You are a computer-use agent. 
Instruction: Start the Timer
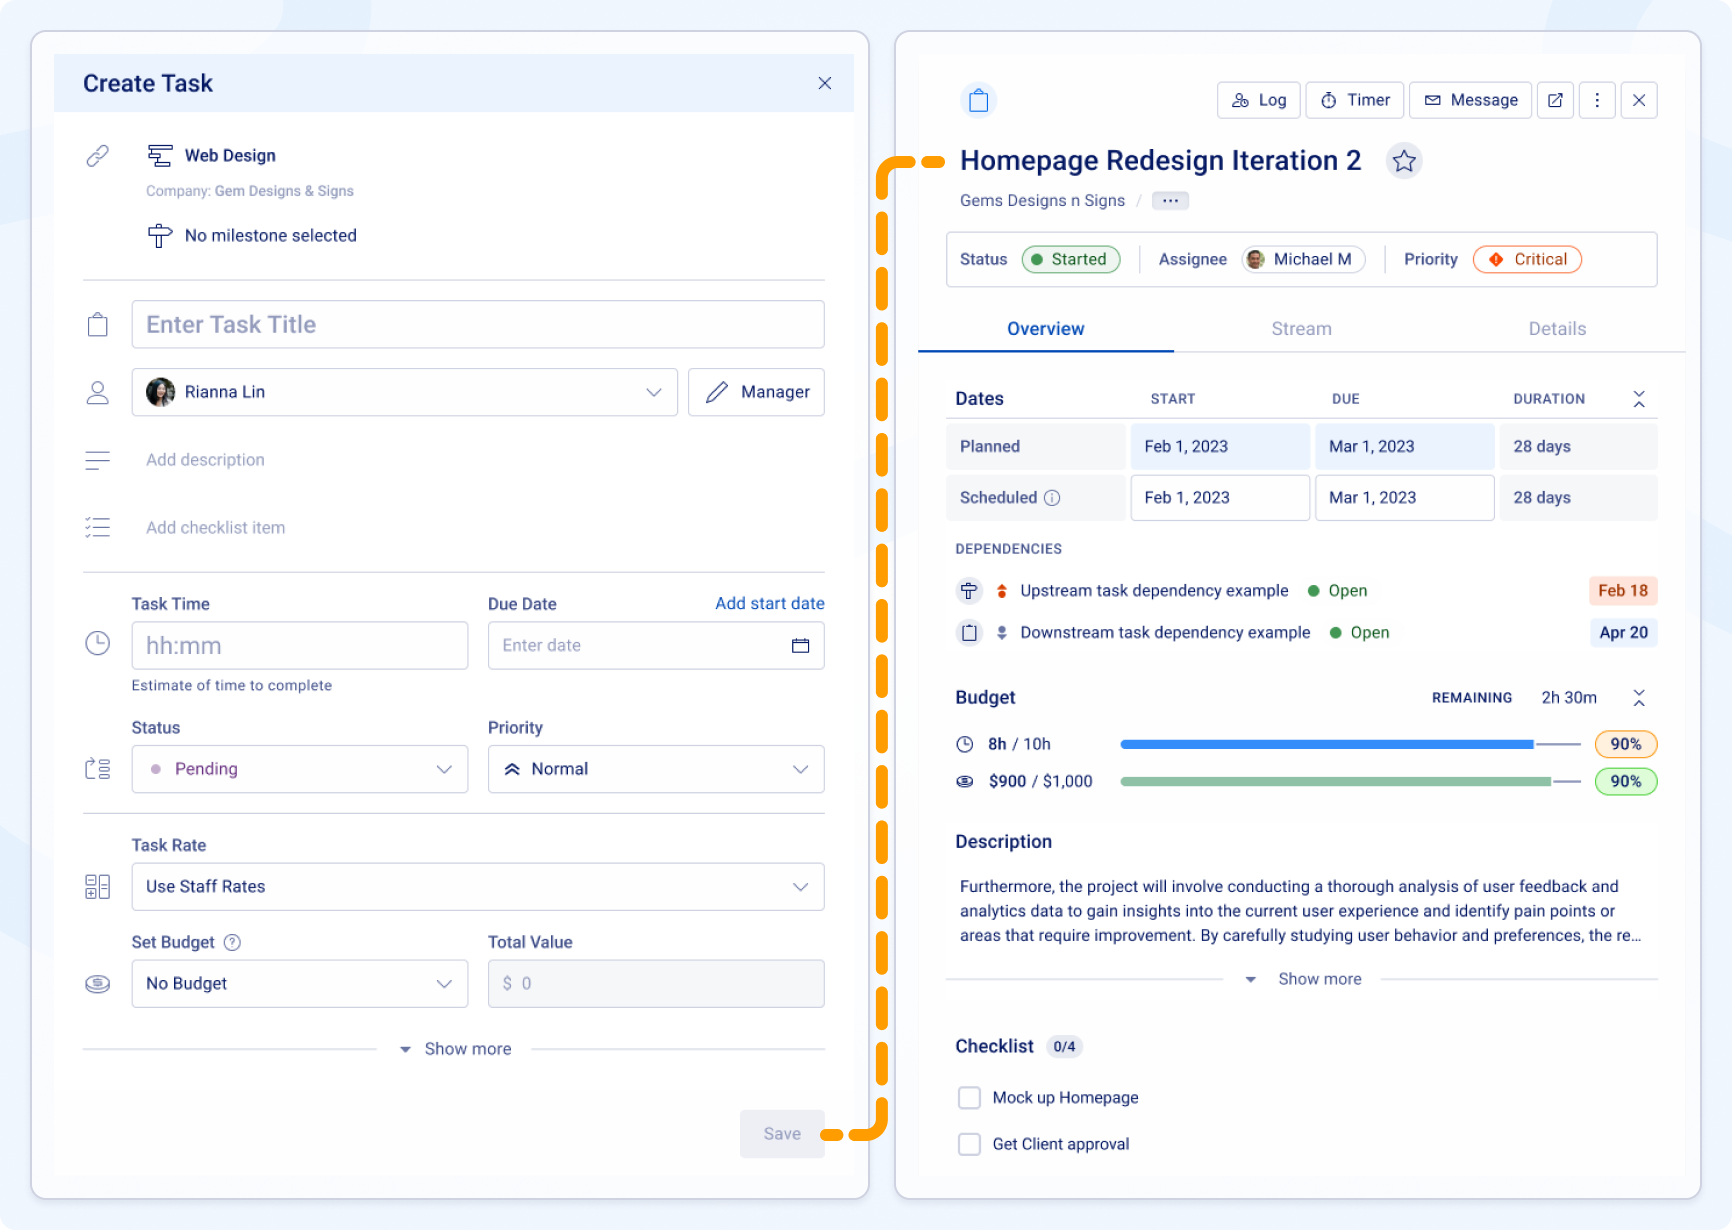coord(1355,100)
